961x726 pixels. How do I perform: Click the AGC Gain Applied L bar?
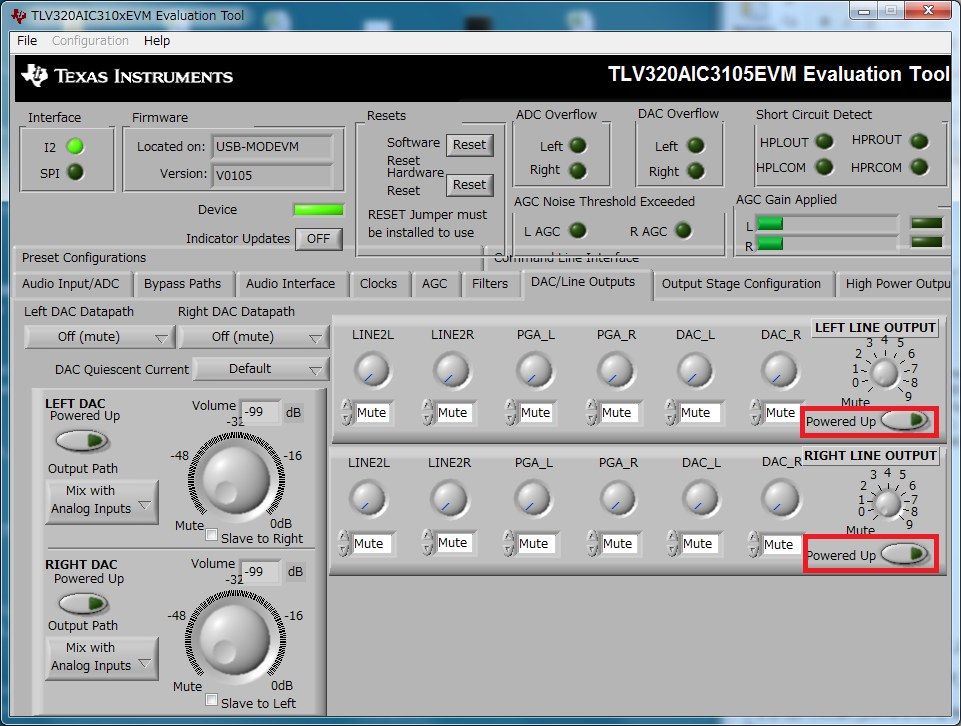coord(827,224)
